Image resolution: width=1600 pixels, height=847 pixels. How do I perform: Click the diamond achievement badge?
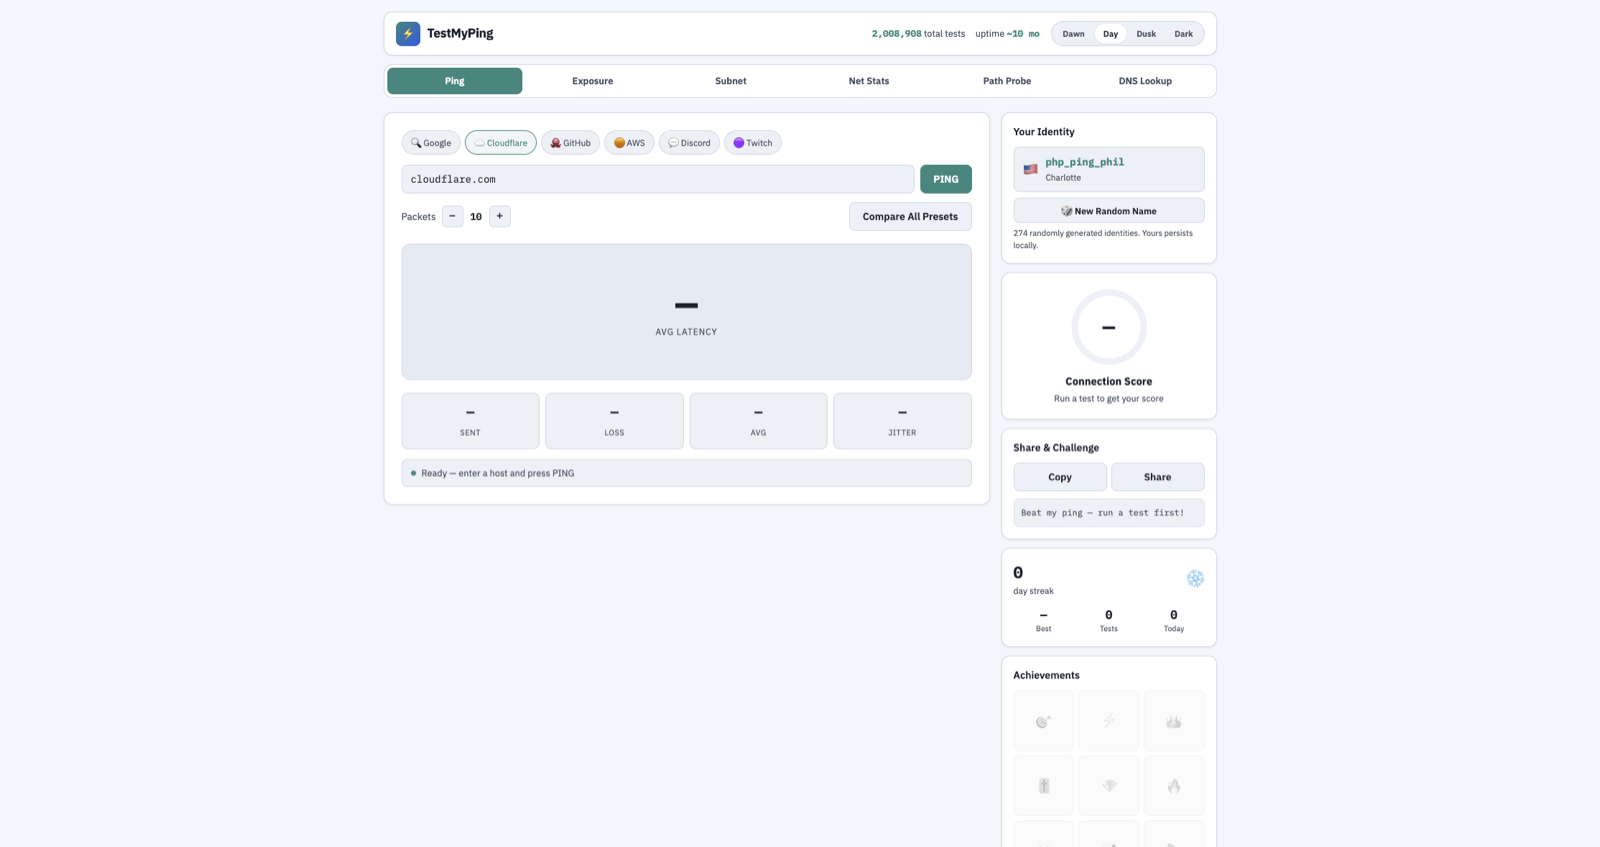pyautogui.click(x=1109, y=786)
